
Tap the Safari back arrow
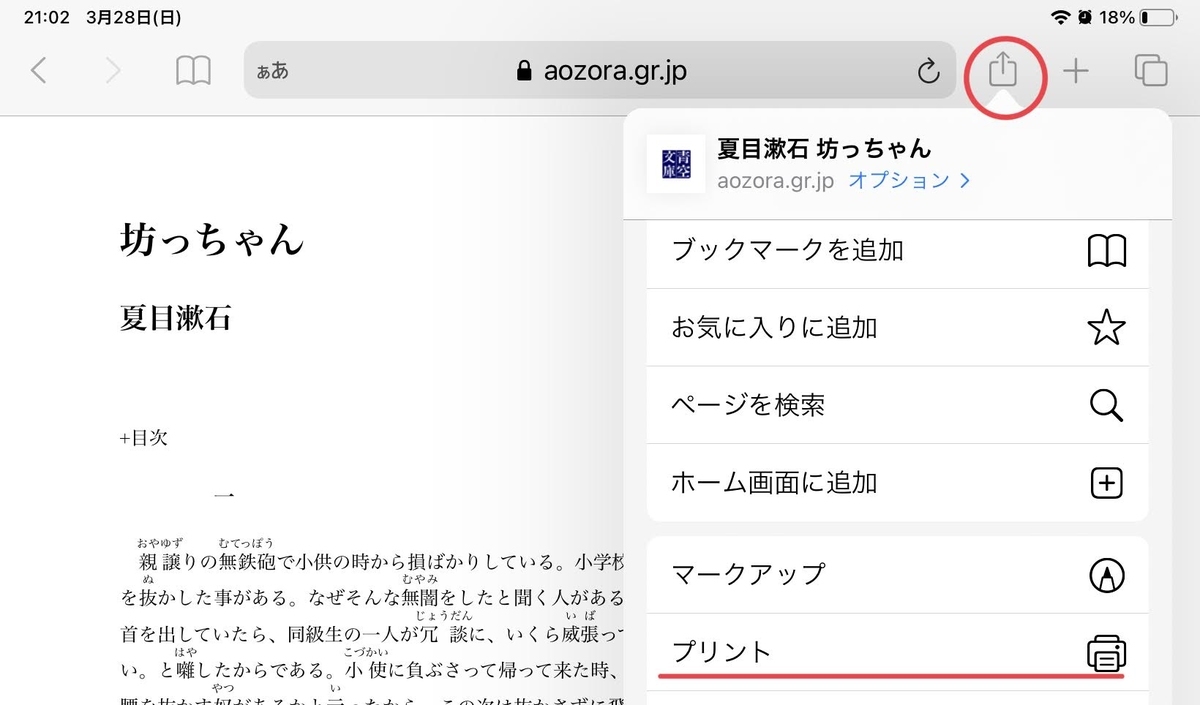pos(39,70)
